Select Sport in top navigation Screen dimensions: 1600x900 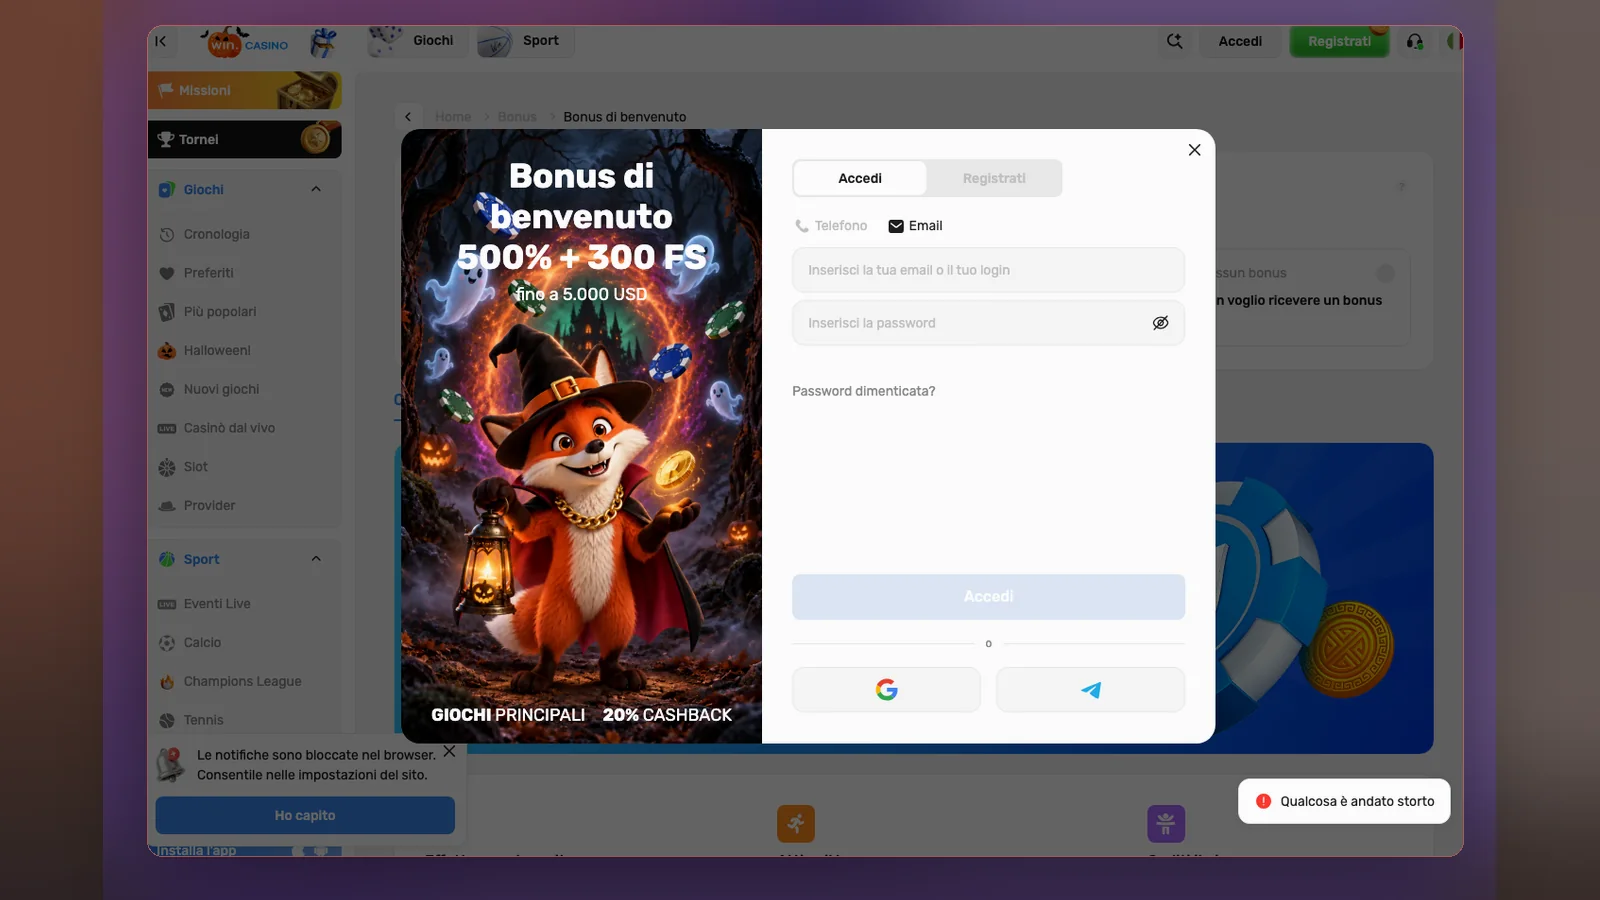(x=524, y=41)
